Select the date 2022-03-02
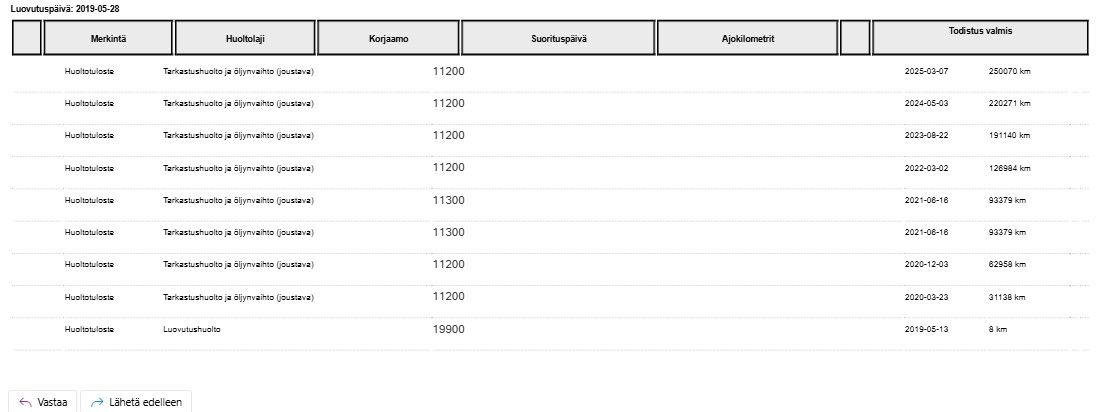1098x412 pixels. 925,168
